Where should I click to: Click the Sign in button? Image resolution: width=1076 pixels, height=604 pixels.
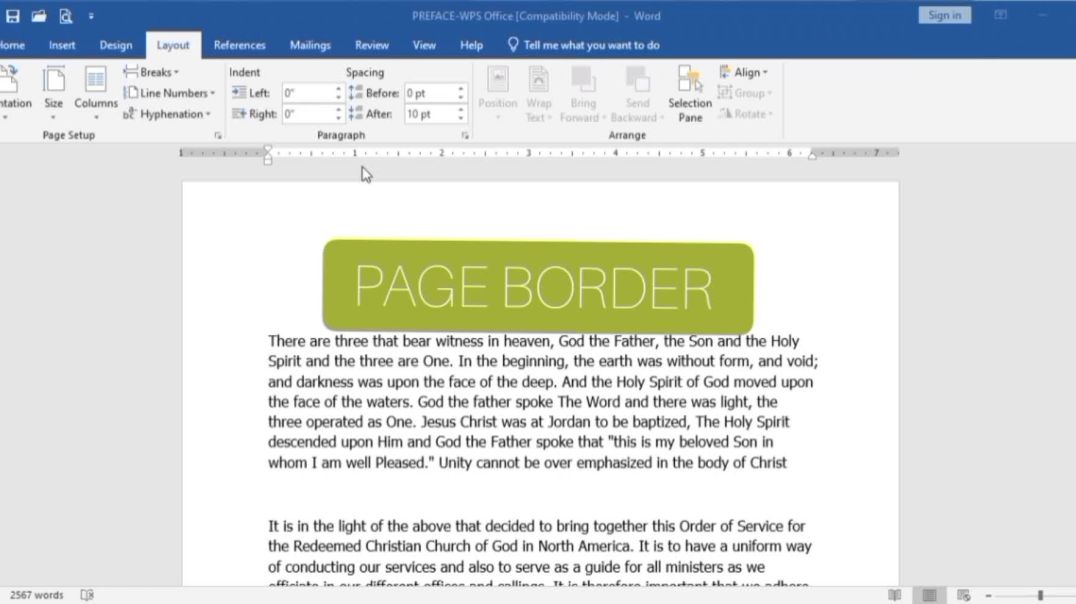[943, 14]
